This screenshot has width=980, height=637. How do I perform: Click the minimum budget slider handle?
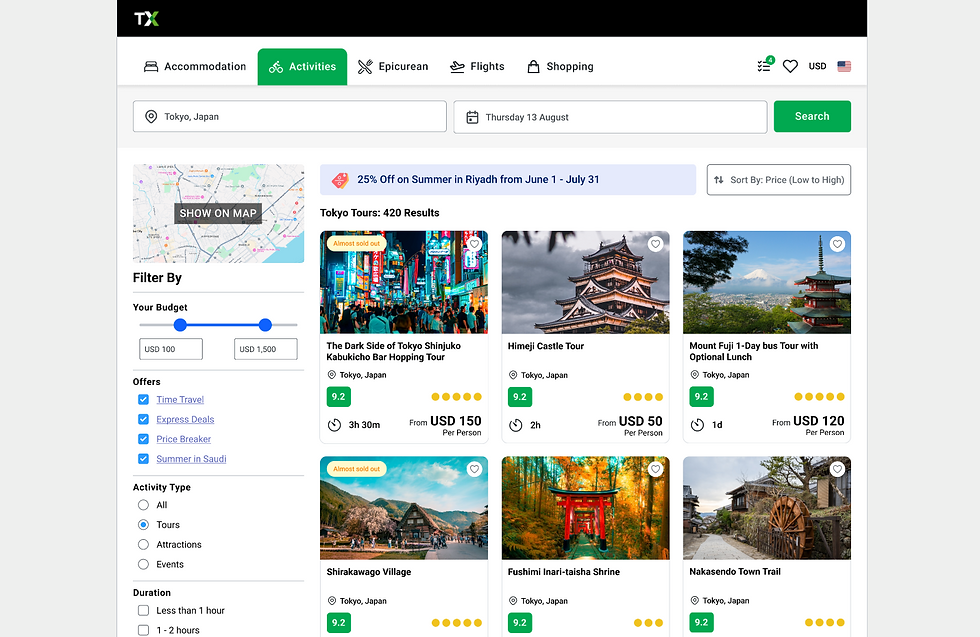[180, 325]
